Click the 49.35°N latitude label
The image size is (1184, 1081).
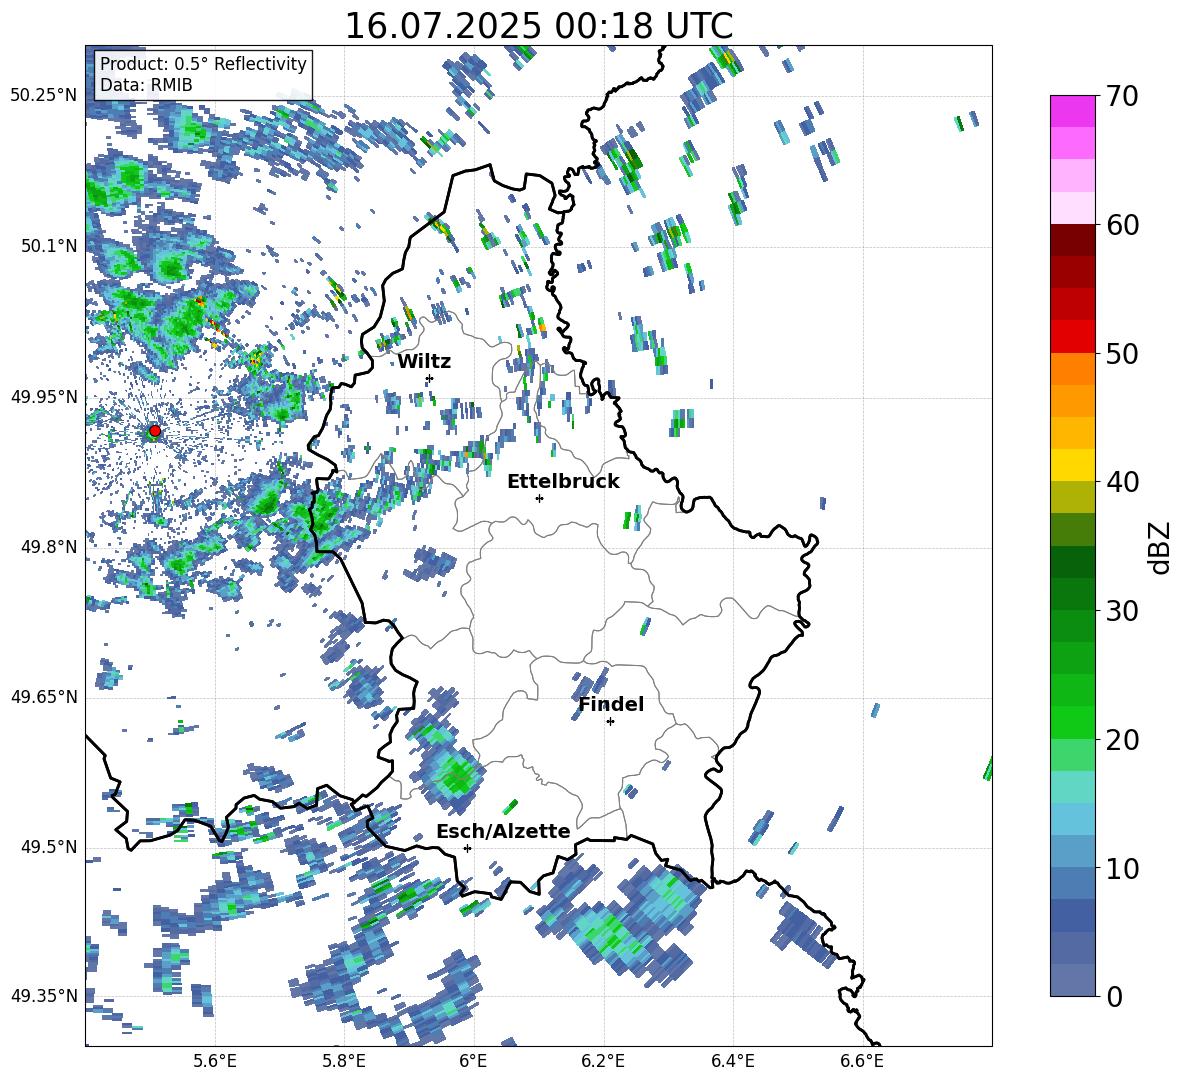tap(44, 996)
